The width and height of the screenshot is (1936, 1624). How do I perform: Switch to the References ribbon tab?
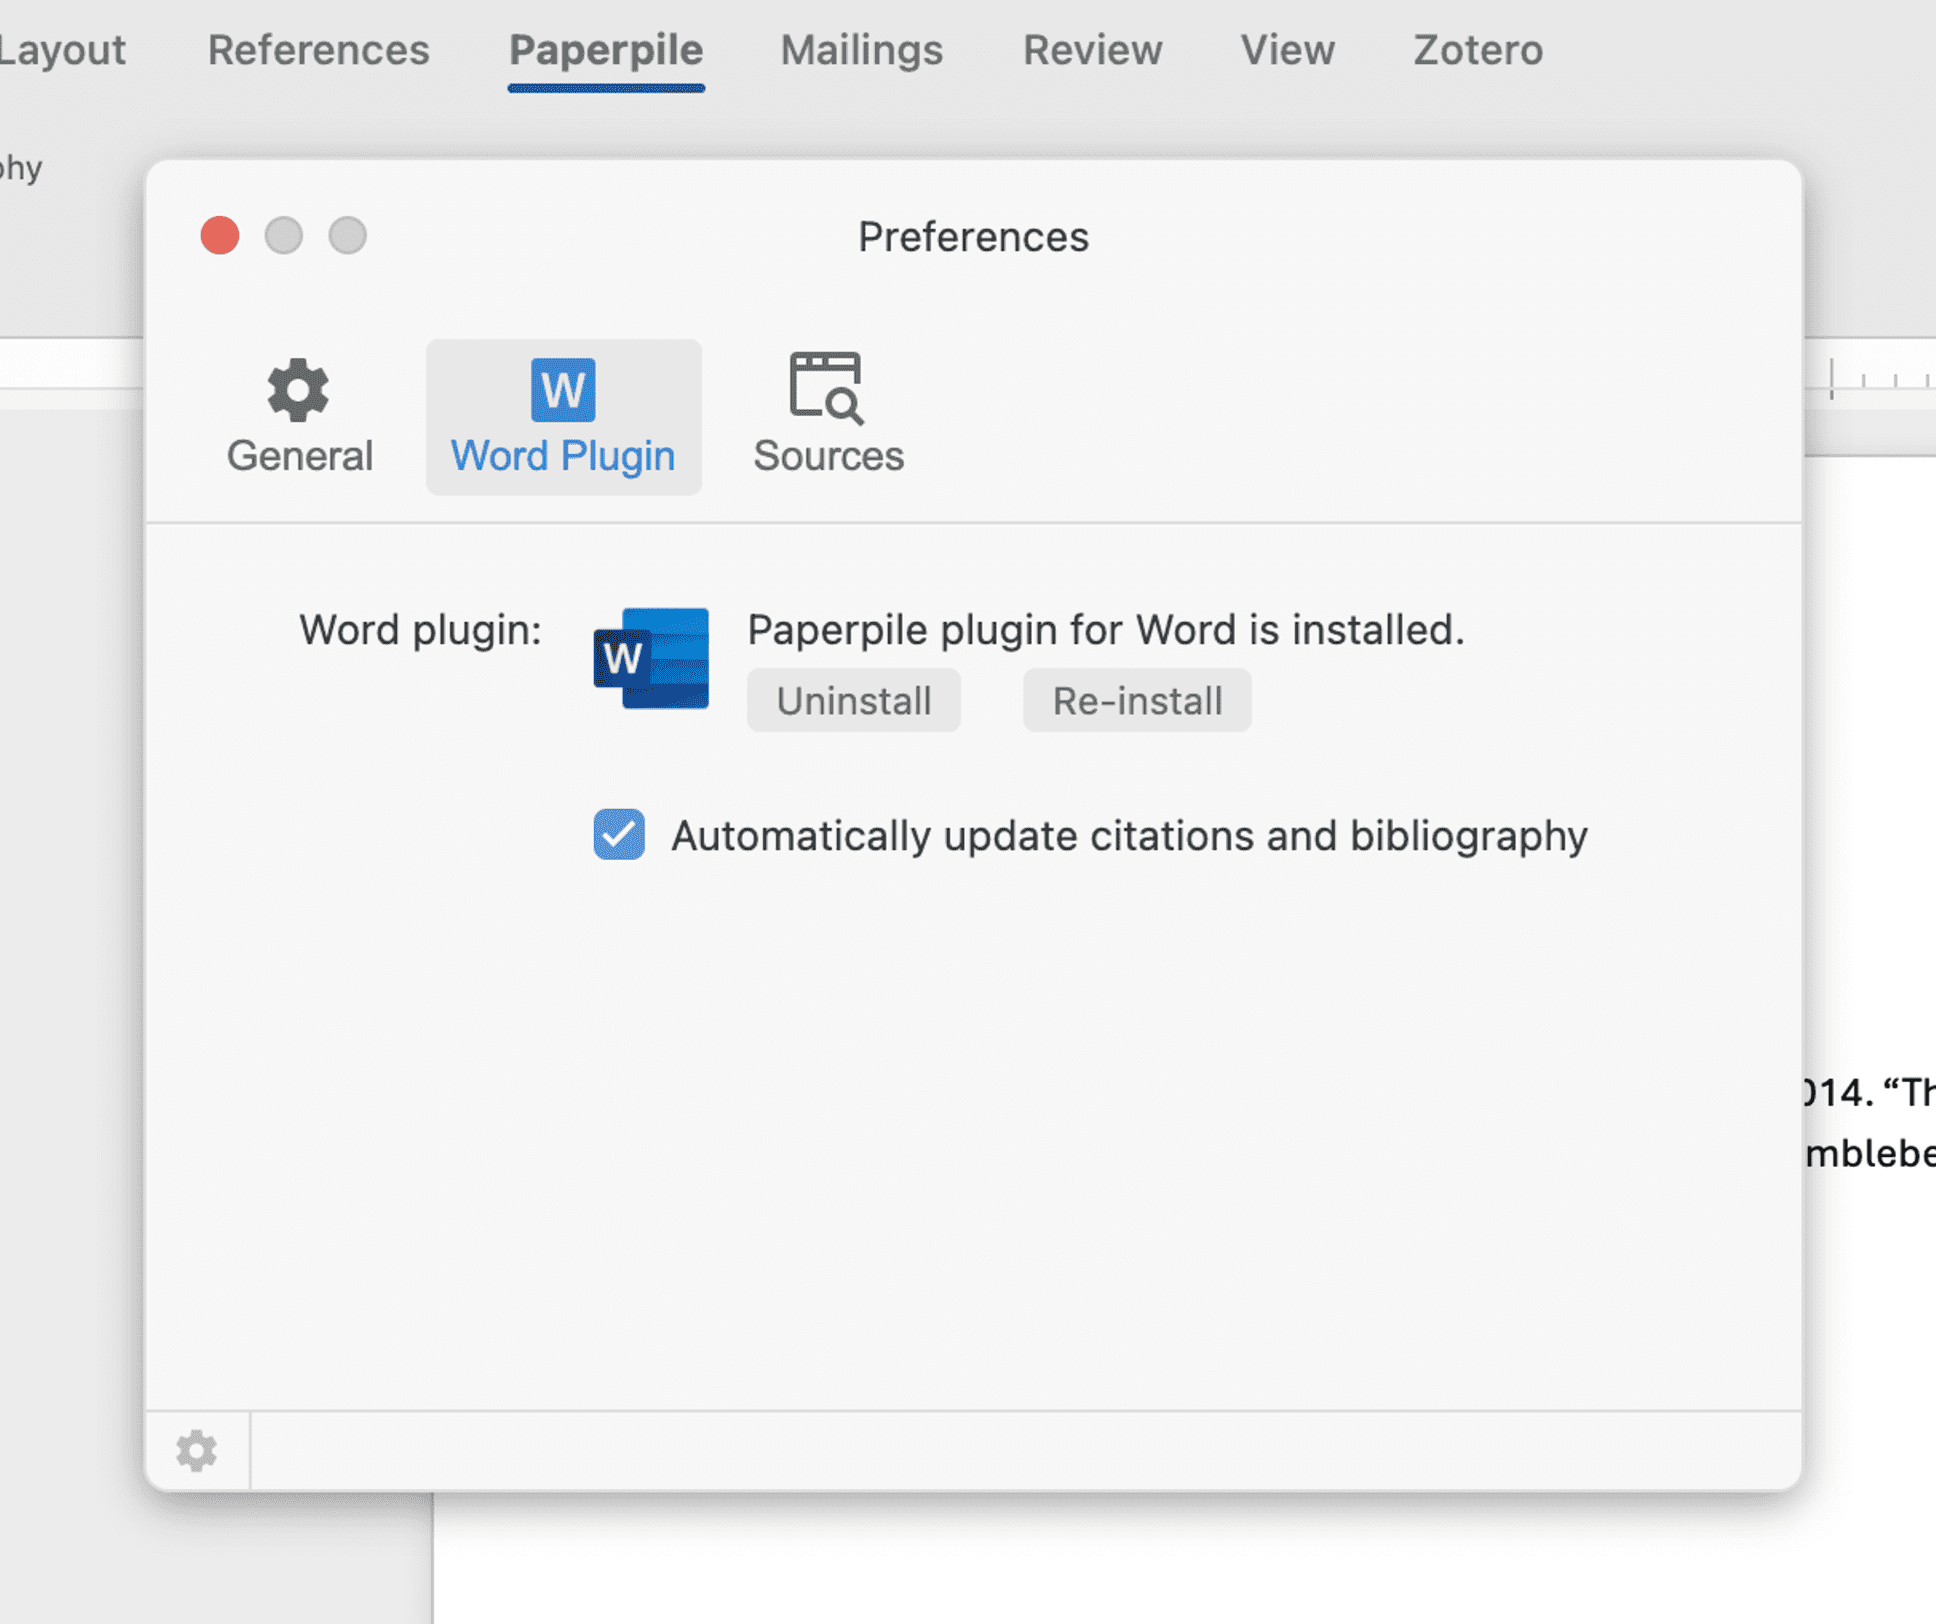pyautogui.click(x=318, y=50)
